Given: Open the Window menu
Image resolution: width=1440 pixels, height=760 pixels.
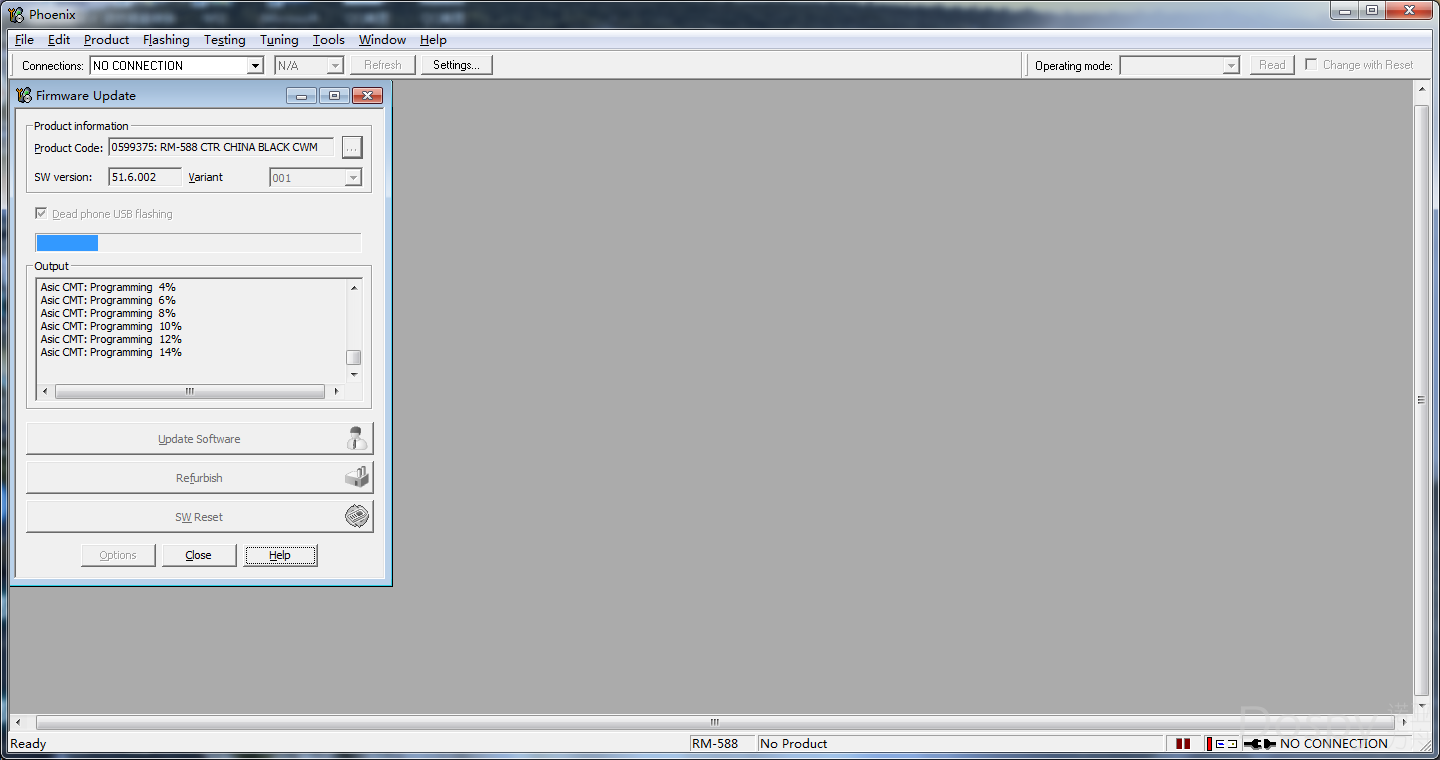Looking at the screenshot, I should click(x=382, y=40).
